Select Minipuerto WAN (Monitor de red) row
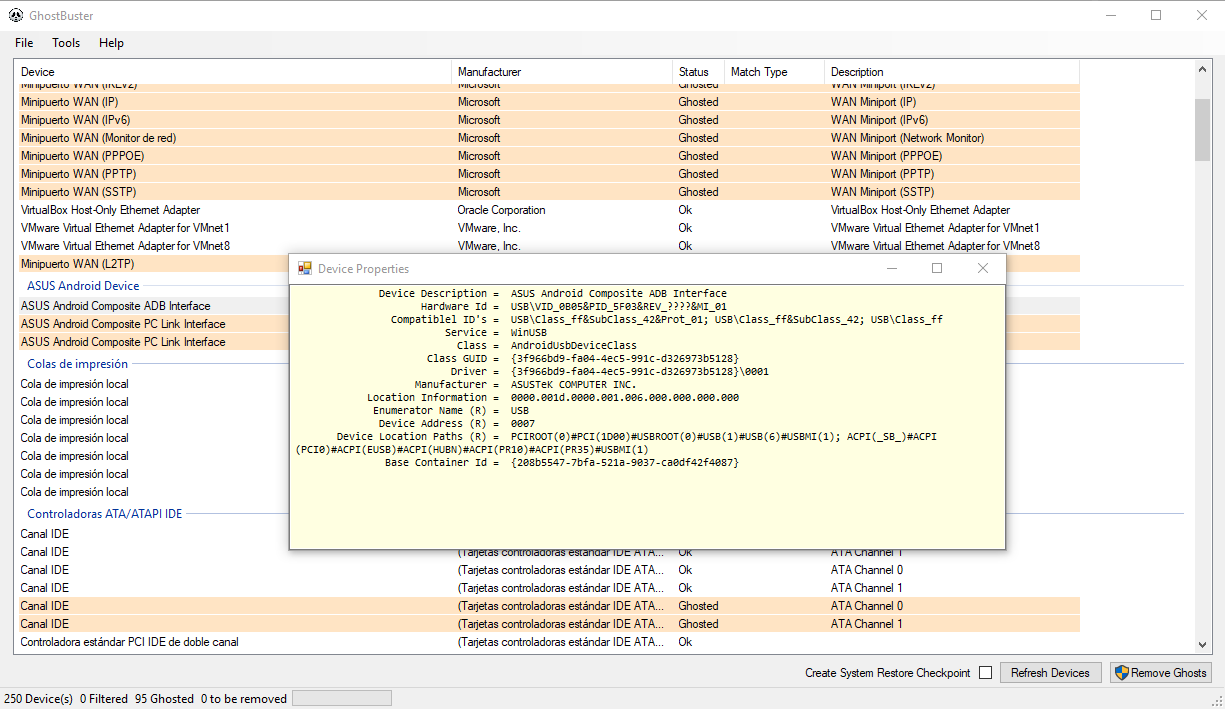 548,138
